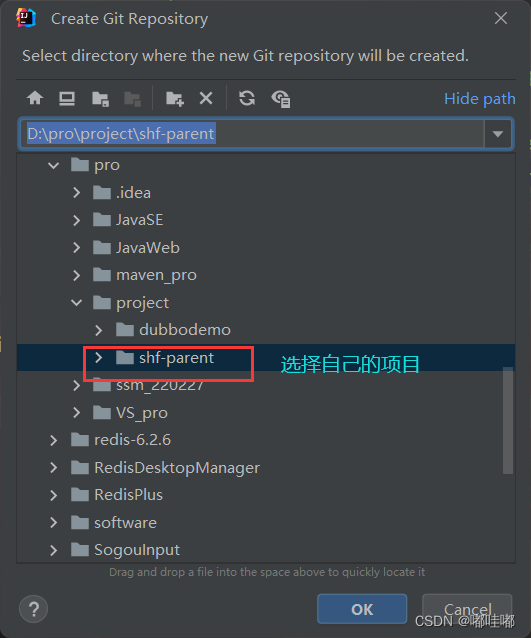Screen dimensions: 531x638
Task: Select the software folder
Action: (125, 523)
